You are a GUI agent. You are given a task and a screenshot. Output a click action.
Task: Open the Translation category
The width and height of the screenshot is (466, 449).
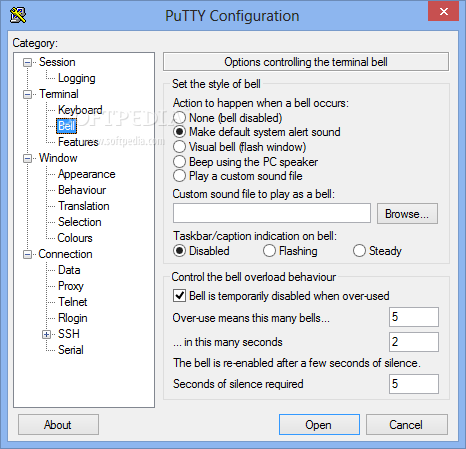84,206
